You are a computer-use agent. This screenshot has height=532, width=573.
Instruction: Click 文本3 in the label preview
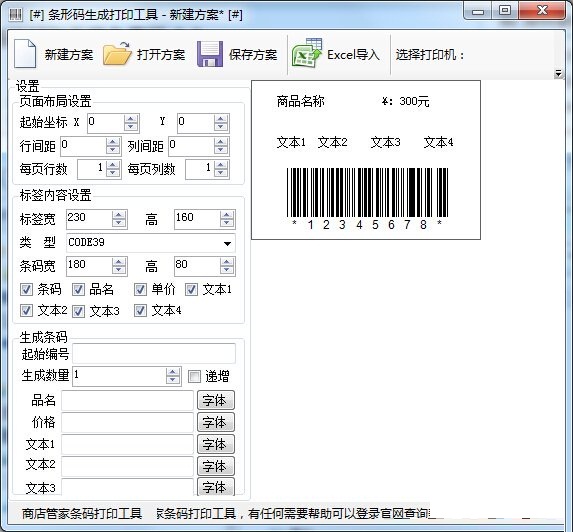tap(386, 142)
